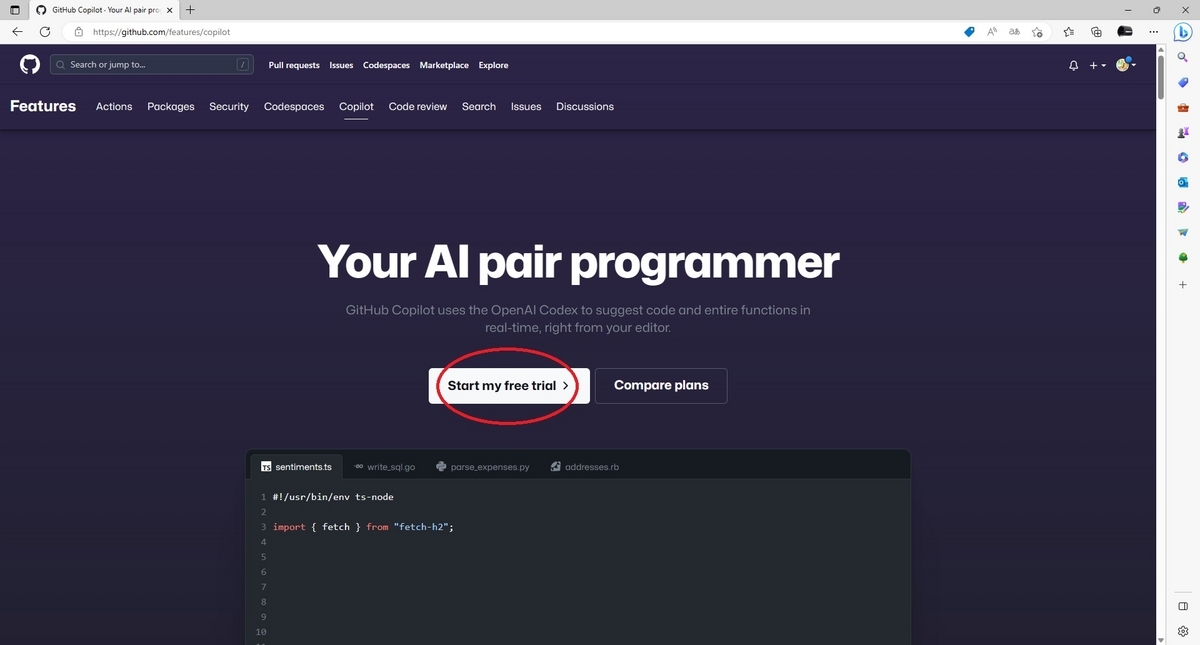
Task: Open shopping price tag in address bar
Action: coord(969,32)
